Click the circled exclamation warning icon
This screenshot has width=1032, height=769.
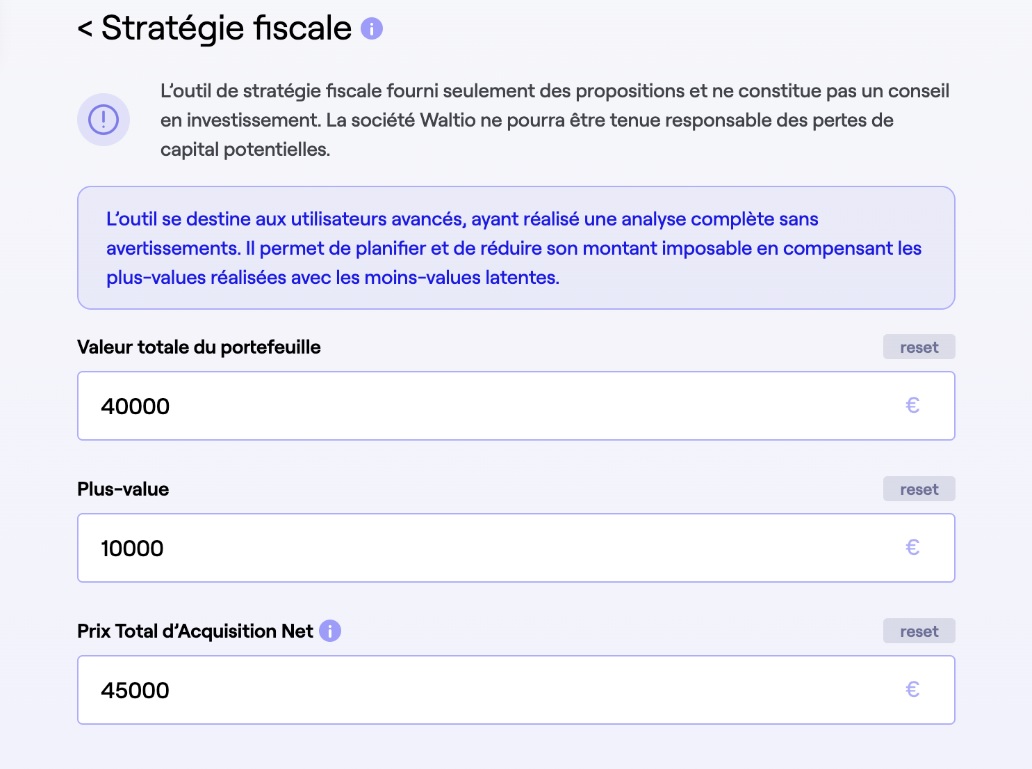[103, 119]
